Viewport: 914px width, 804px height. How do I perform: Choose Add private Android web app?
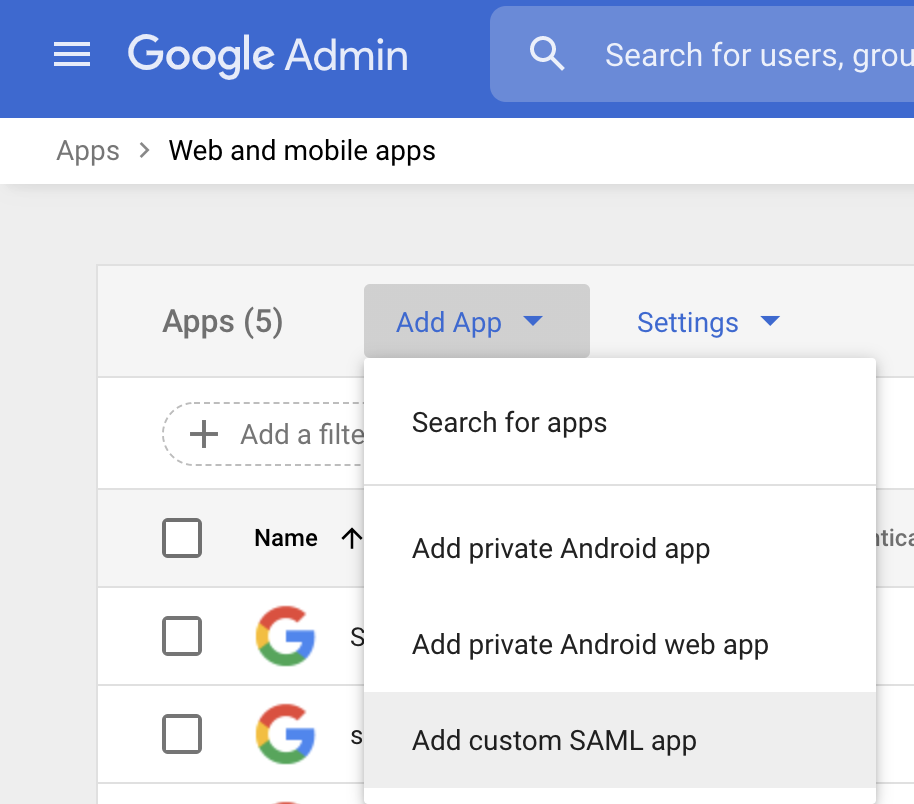click(620, 644)
